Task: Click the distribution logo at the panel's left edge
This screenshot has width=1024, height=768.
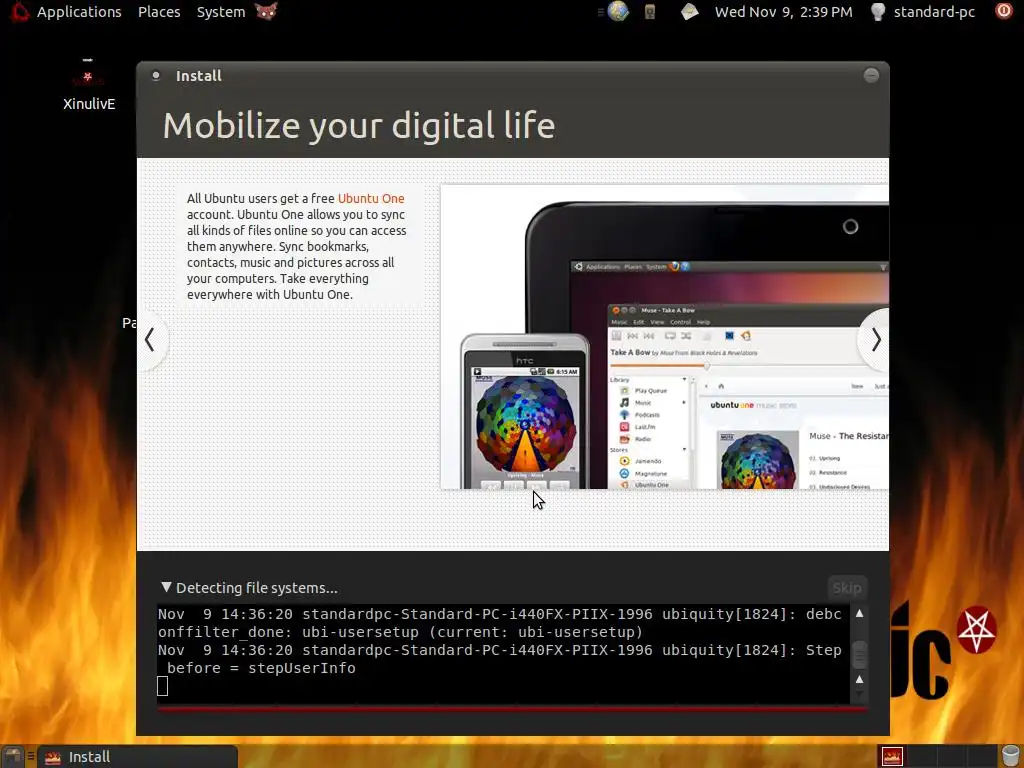Action: click(20, 11)
